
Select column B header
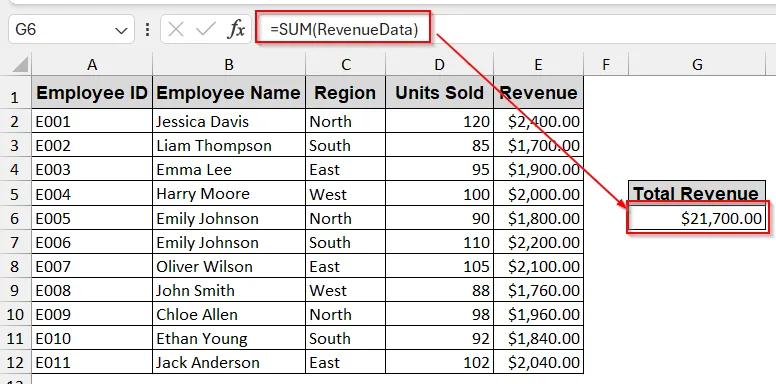229,64
